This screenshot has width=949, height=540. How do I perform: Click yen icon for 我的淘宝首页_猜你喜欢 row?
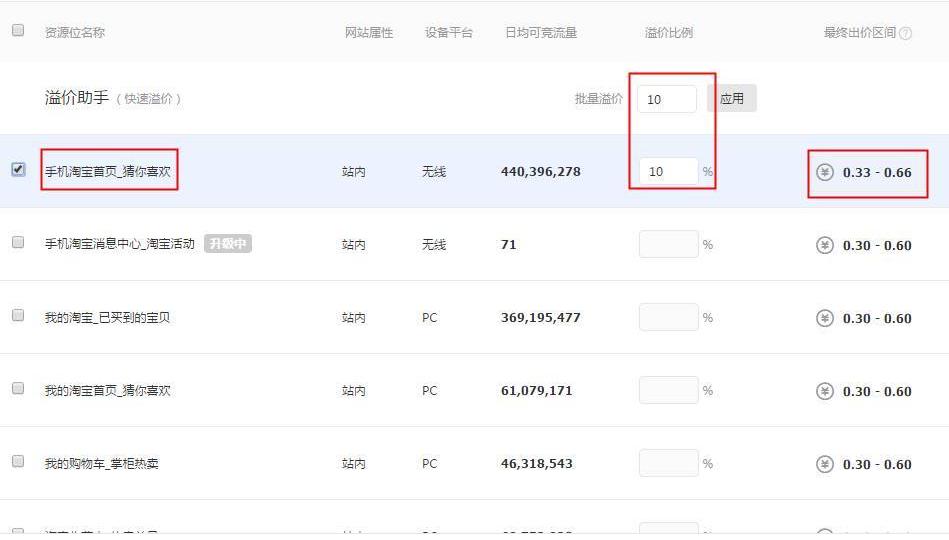(x=825, y=391)
